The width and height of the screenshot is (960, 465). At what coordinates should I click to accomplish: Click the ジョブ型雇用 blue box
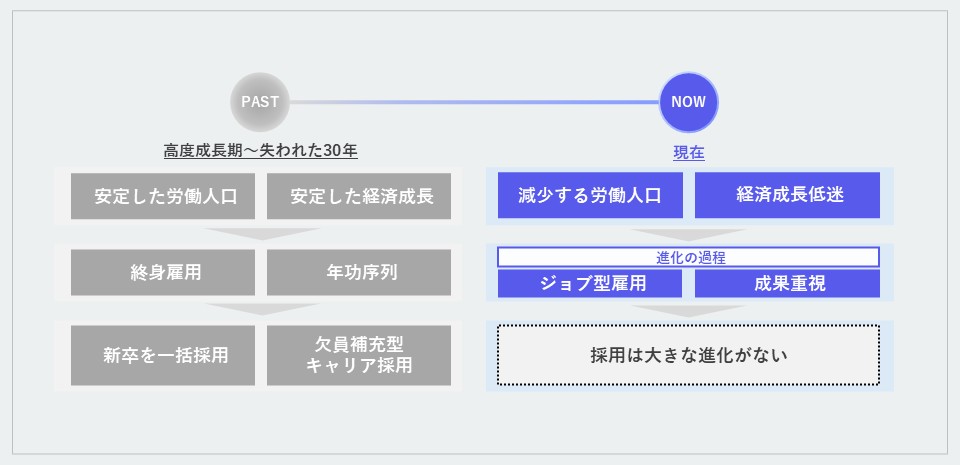590,283
